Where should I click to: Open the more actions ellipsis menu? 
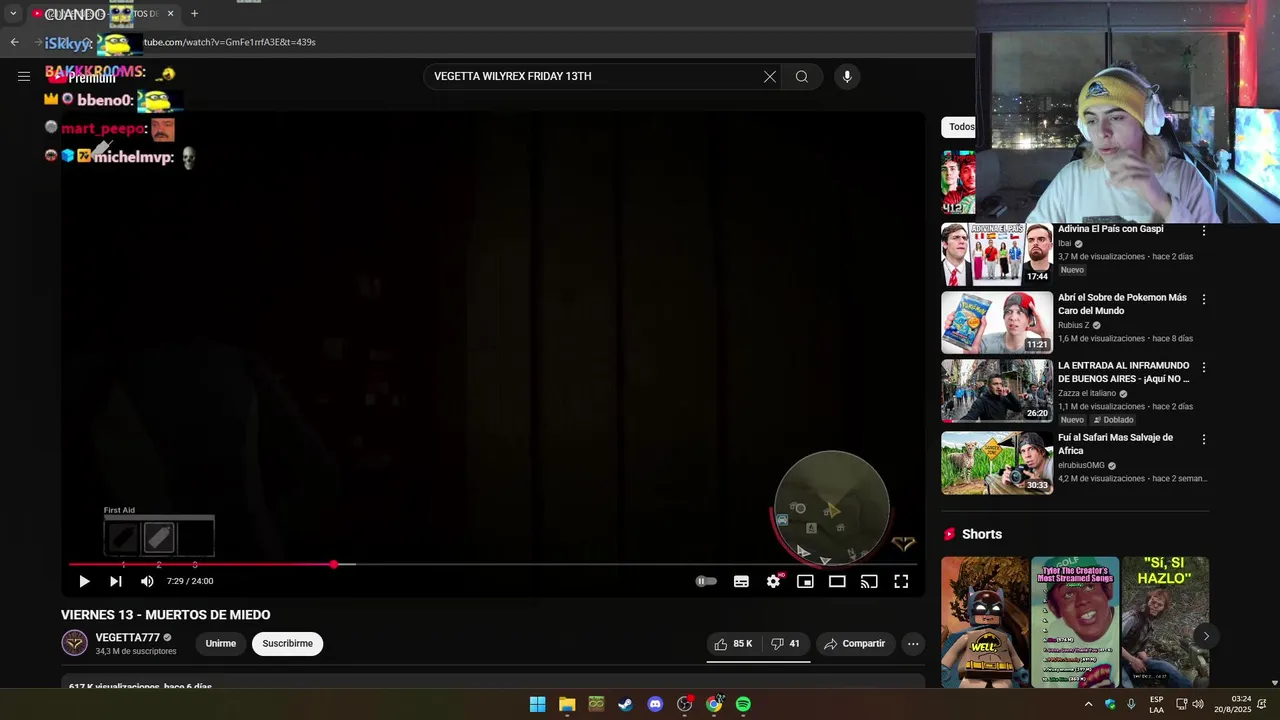pos(913,644)
